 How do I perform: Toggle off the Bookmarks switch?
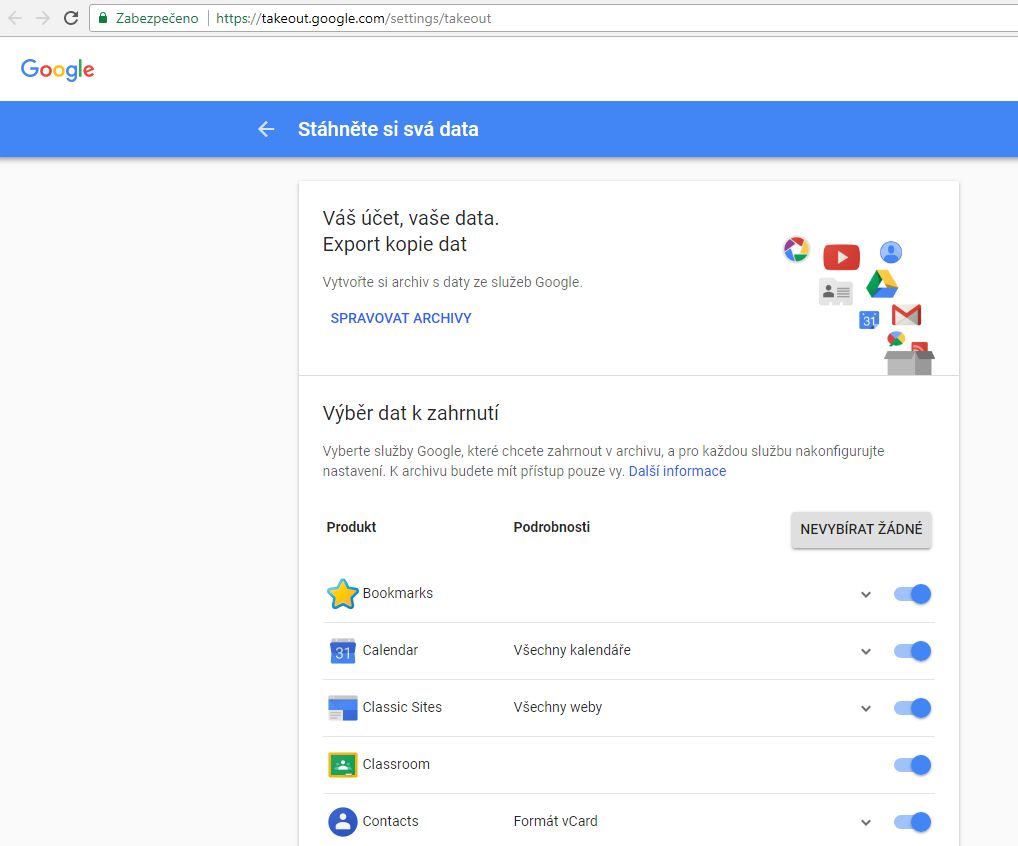point(912,594)
